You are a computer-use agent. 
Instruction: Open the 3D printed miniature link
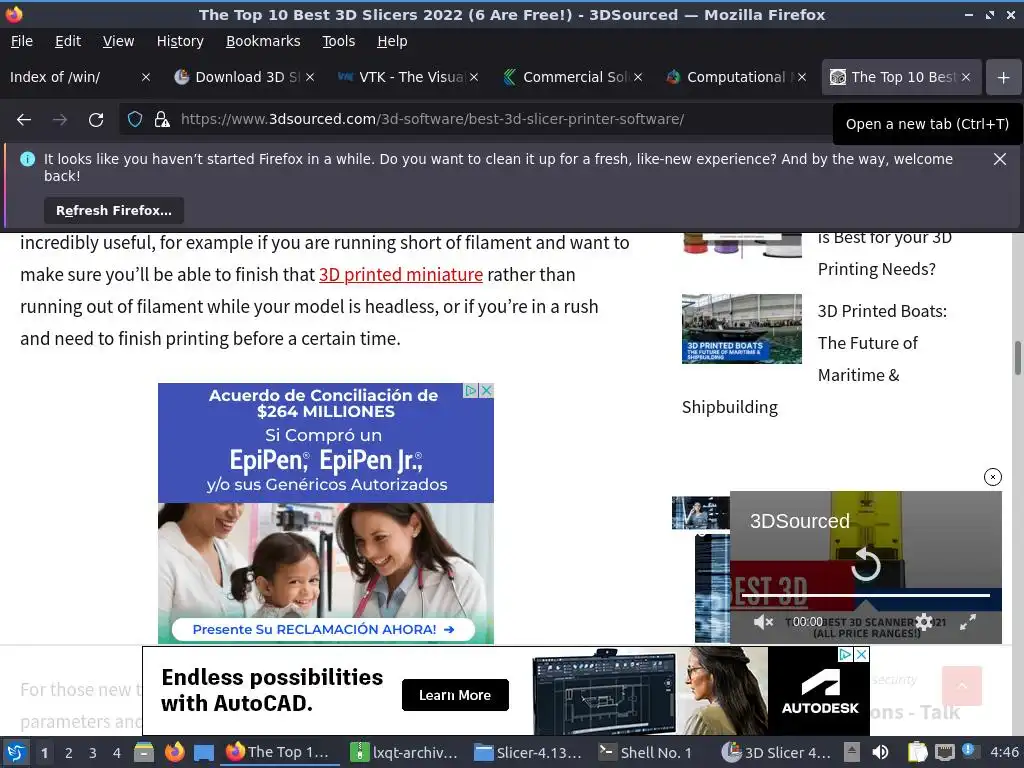coord(401,275)
